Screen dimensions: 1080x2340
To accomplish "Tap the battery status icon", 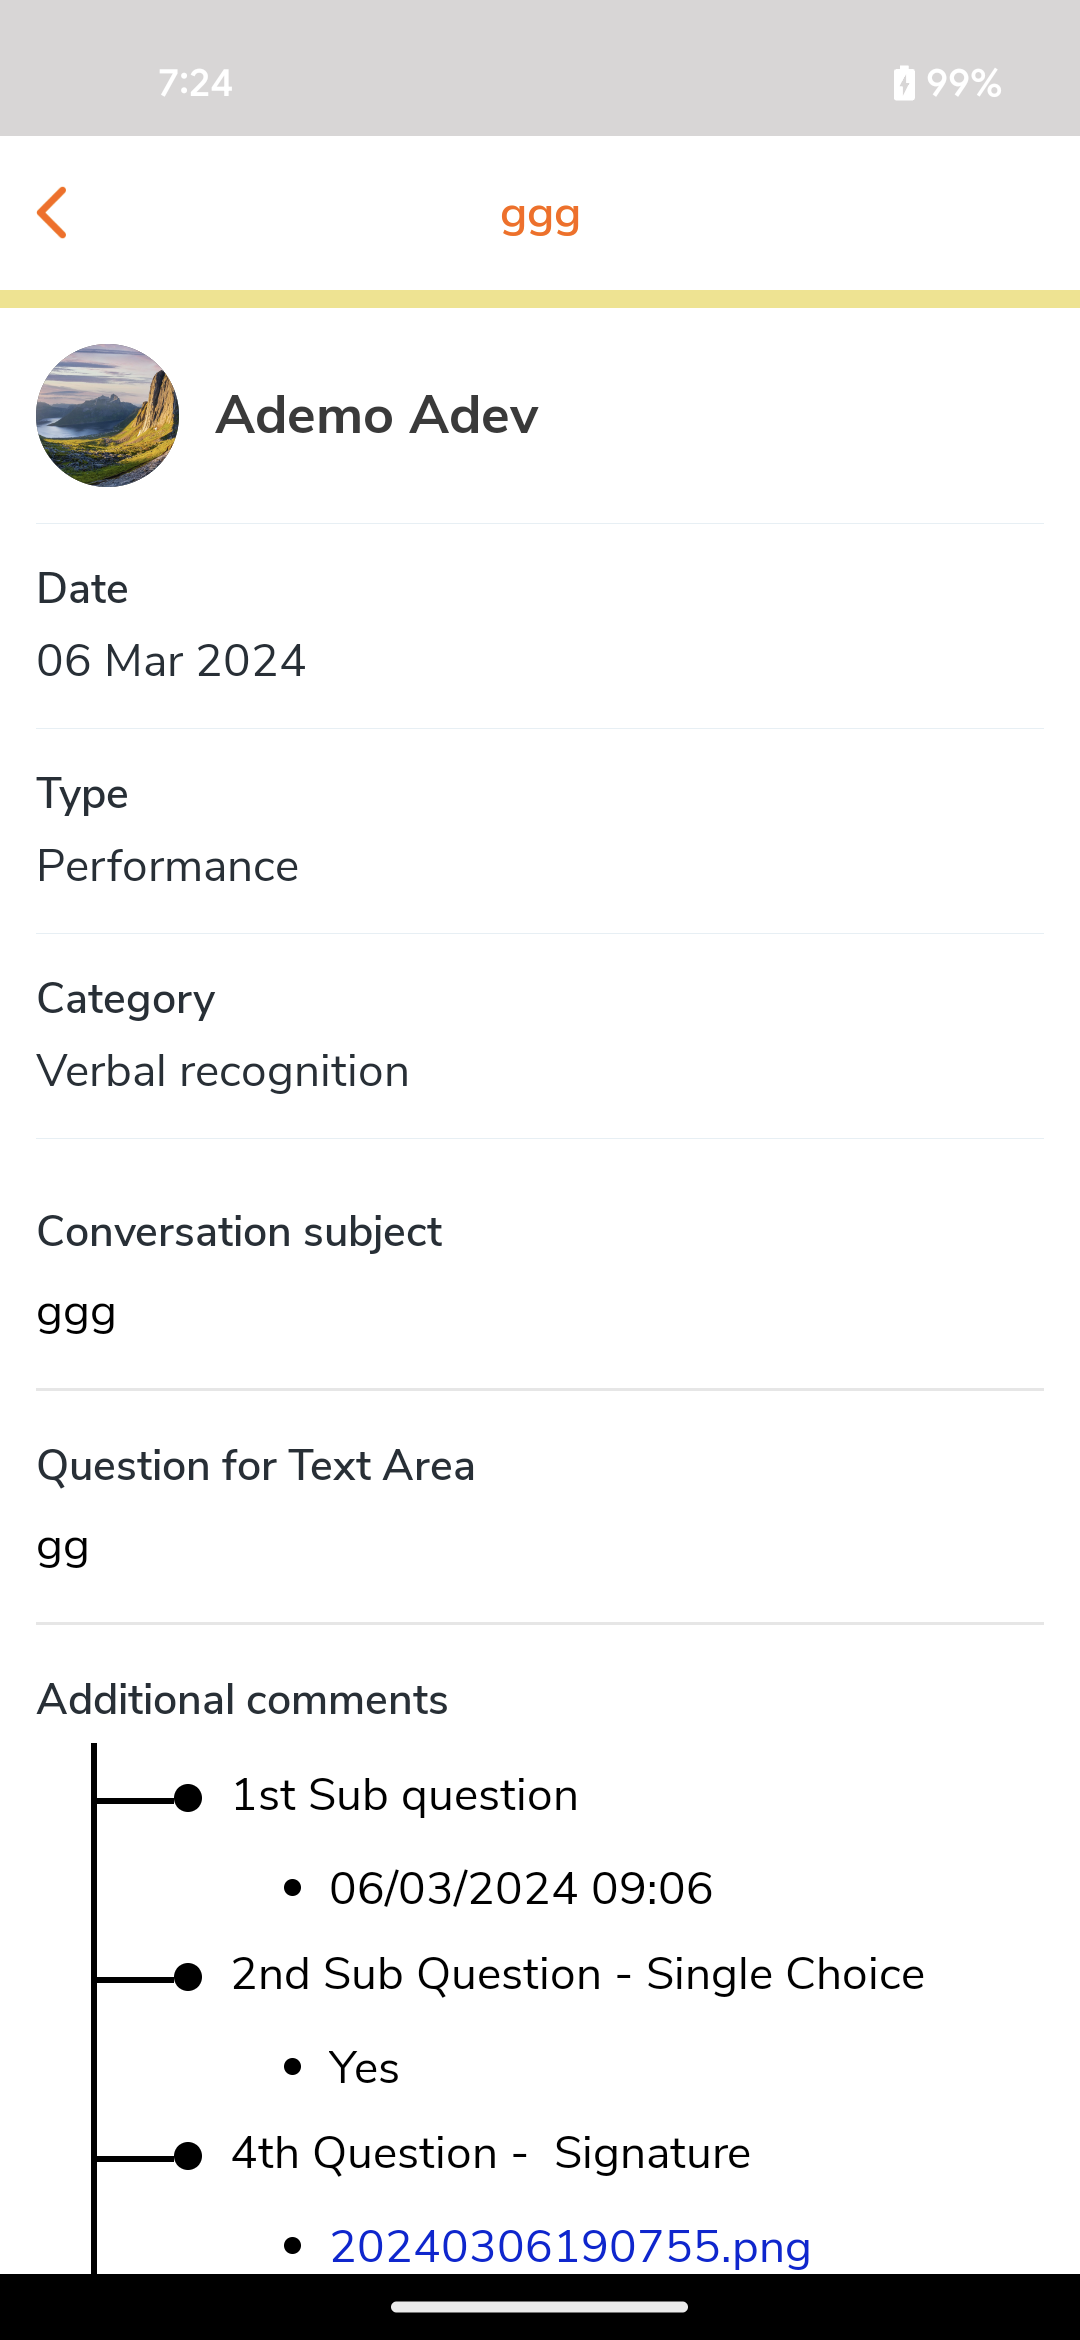I will click(904, 83).
